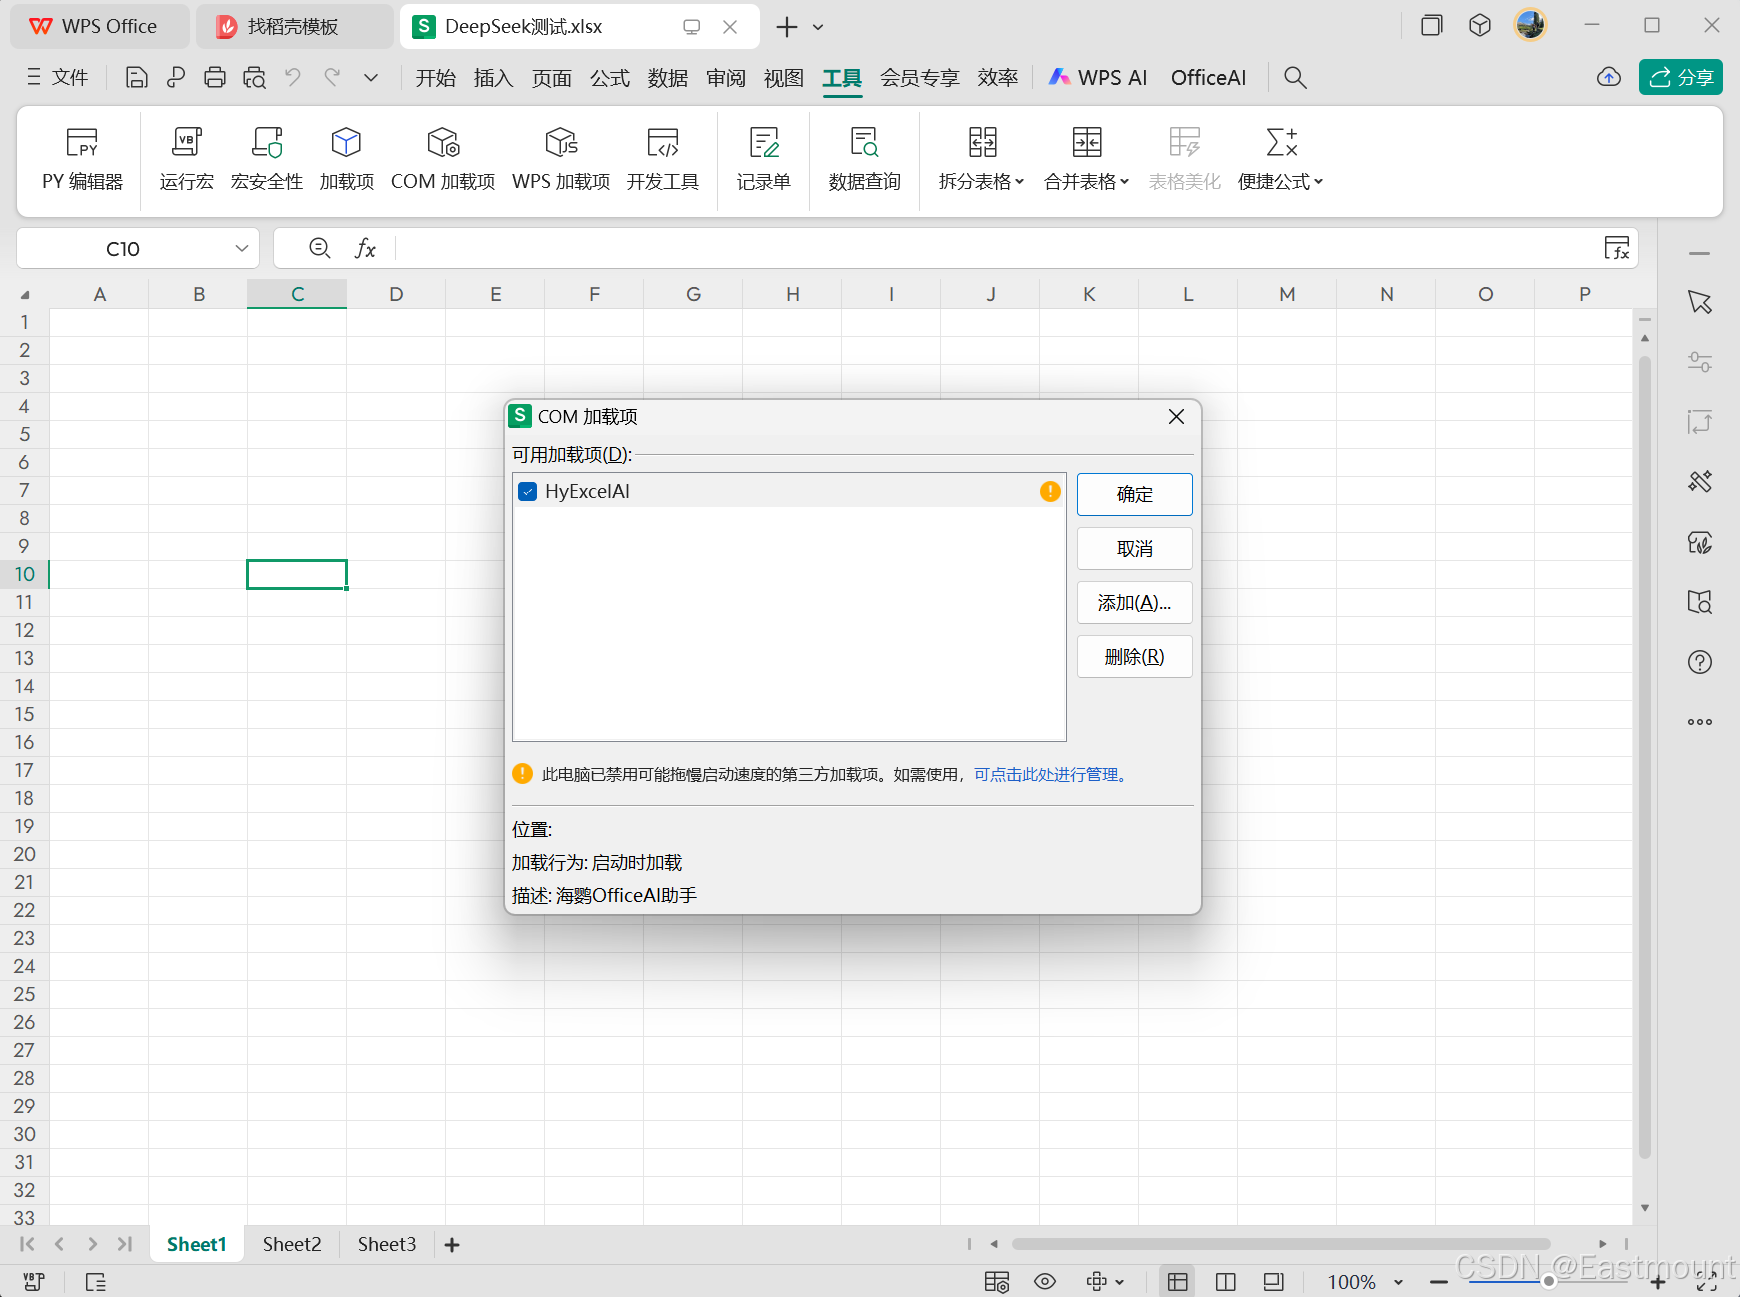Click the orange warning icon beside HyExcelAI
Screen dimensions: 1740x1297
(x=1050, y=491)
